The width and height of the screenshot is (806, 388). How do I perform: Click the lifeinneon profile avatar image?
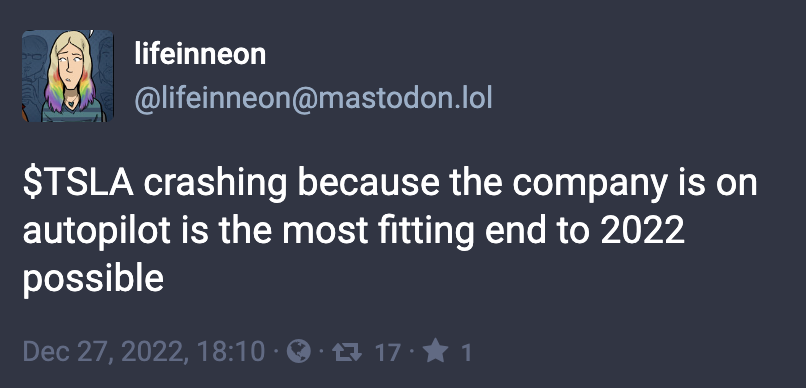pos(67,76)
